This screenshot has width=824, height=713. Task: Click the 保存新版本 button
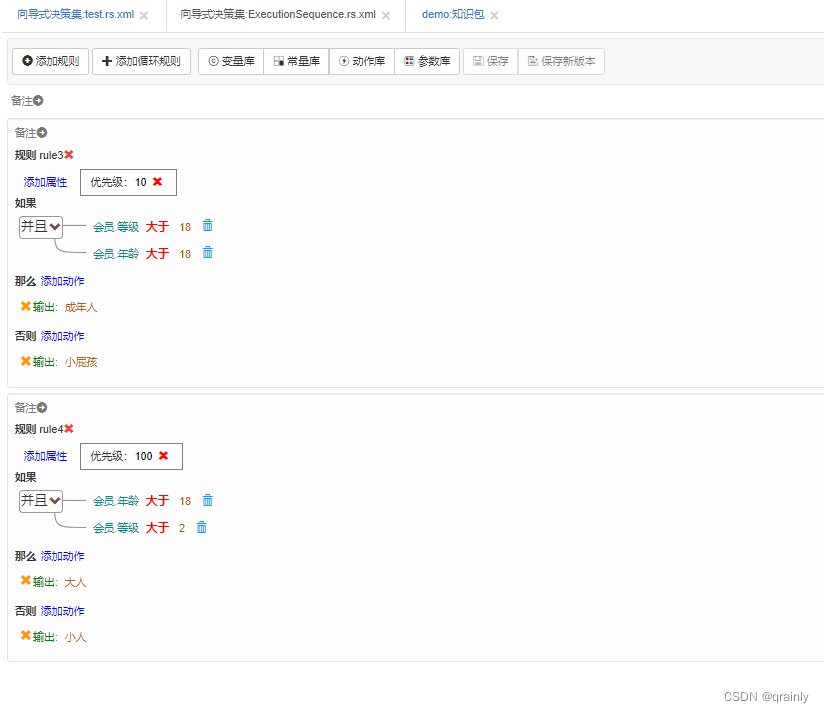(x=561, y=61)
